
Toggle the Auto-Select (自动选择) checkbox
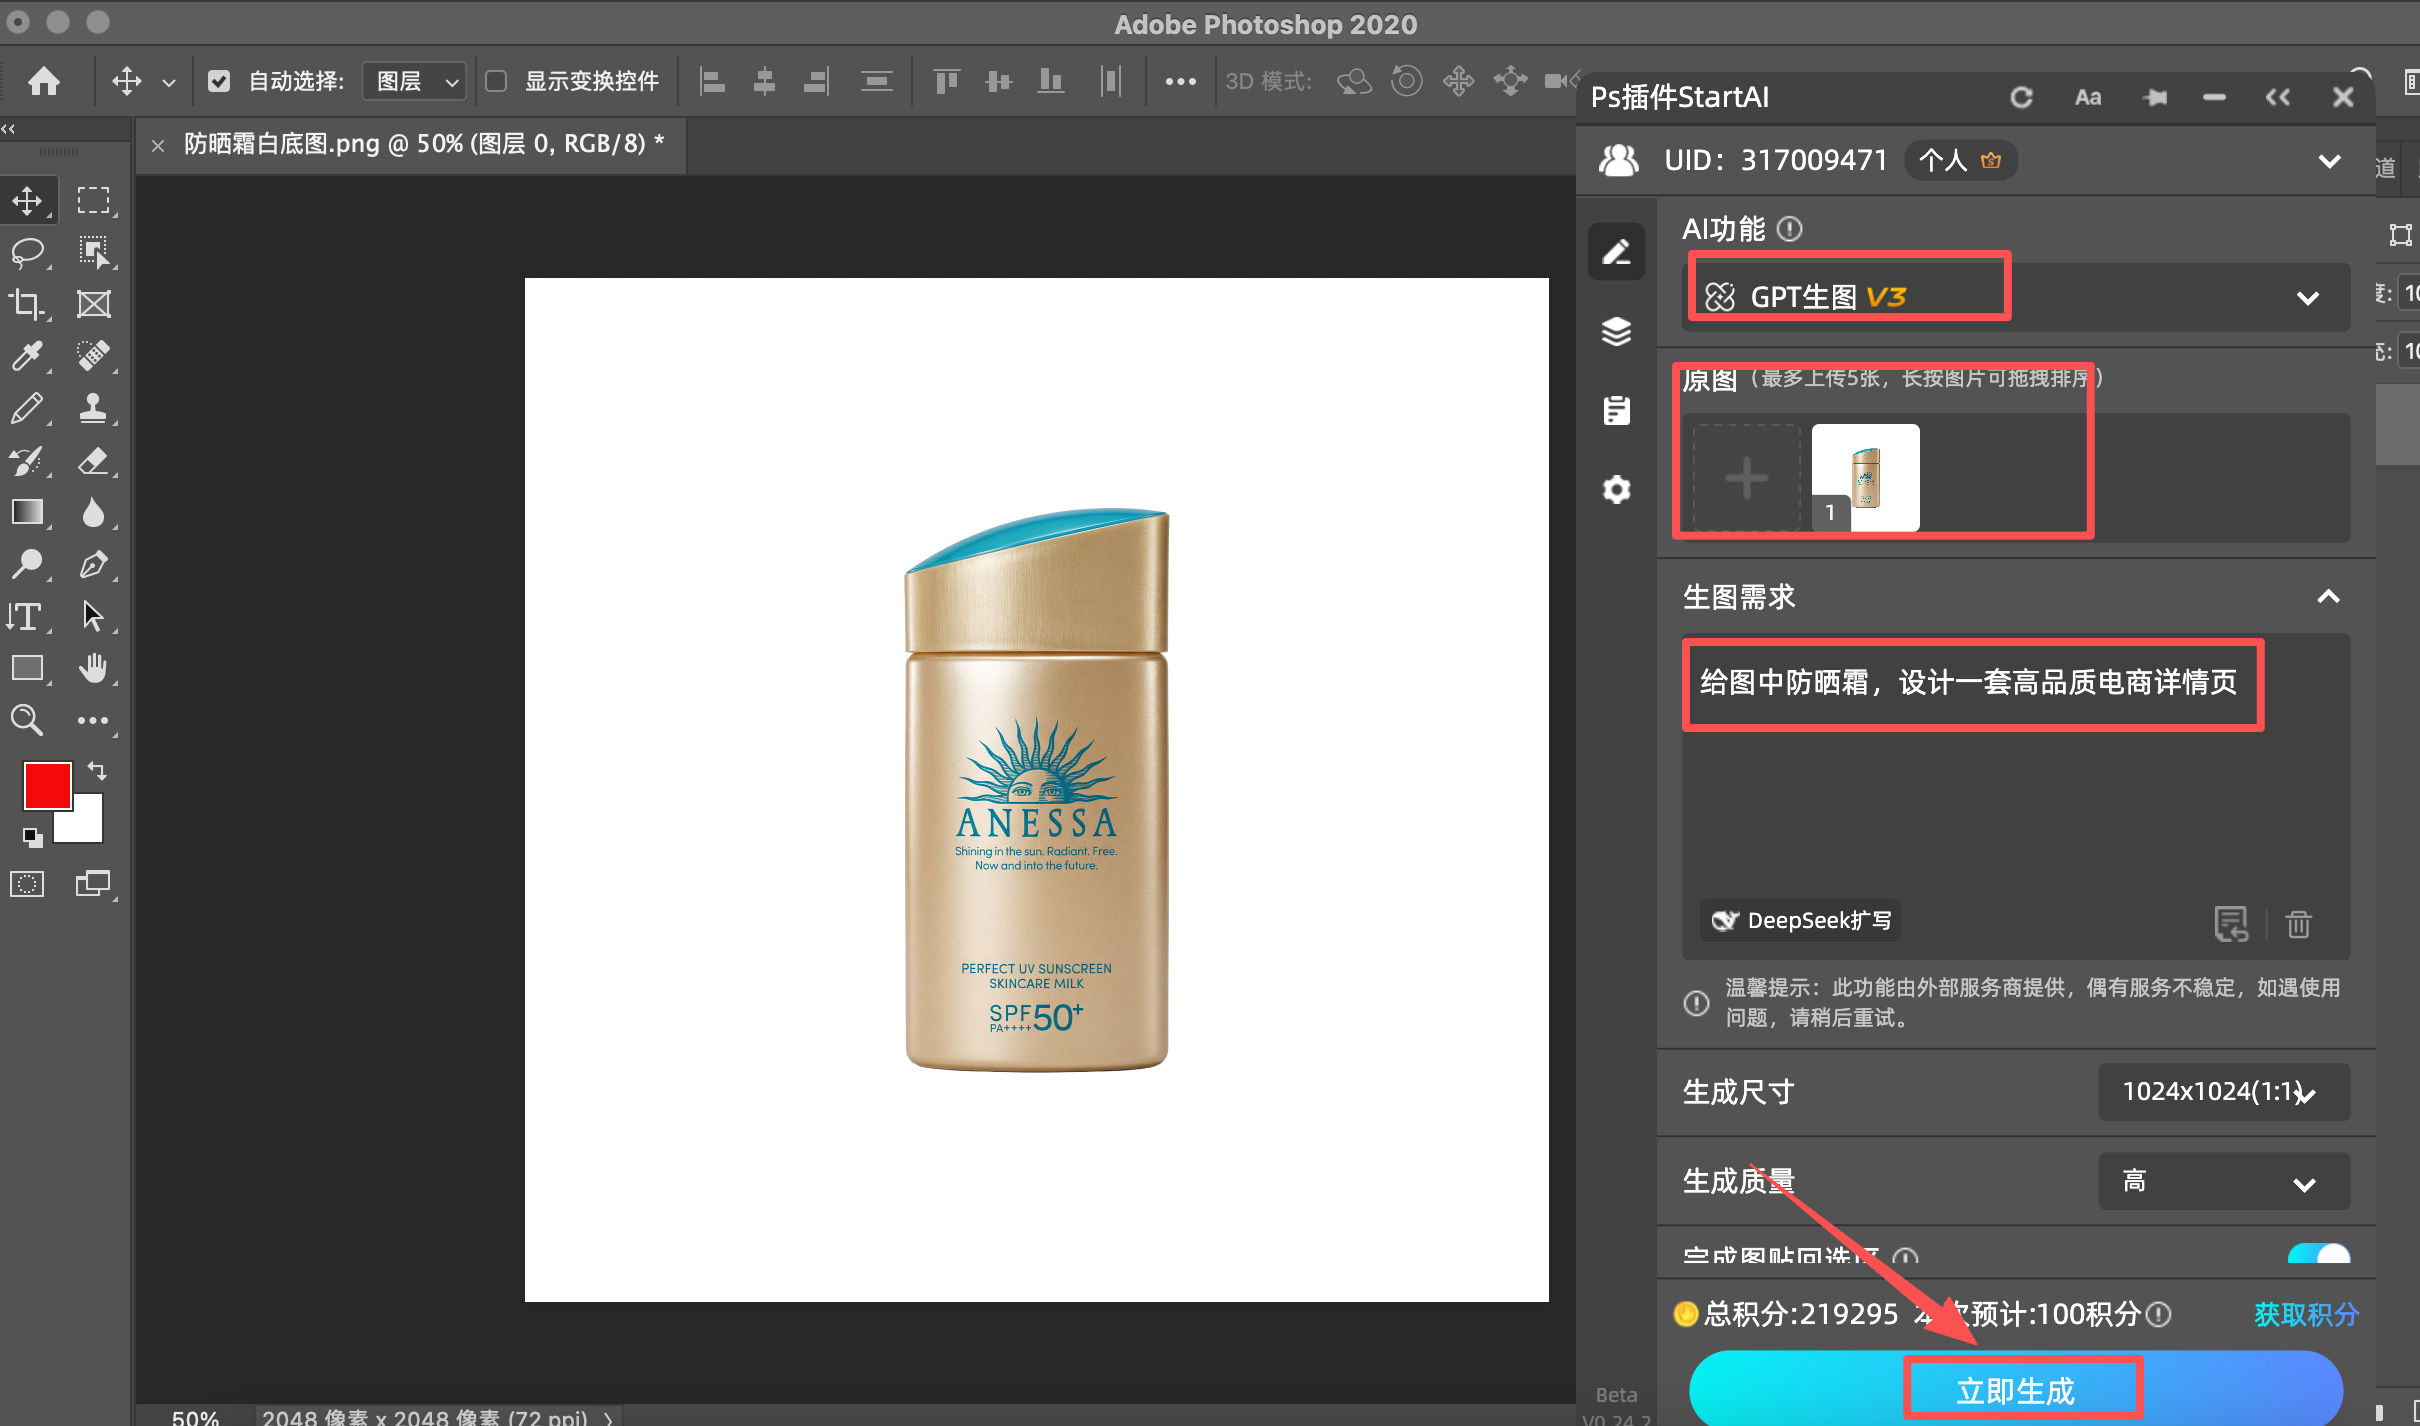pyautogui.click(x=218, y=81)
